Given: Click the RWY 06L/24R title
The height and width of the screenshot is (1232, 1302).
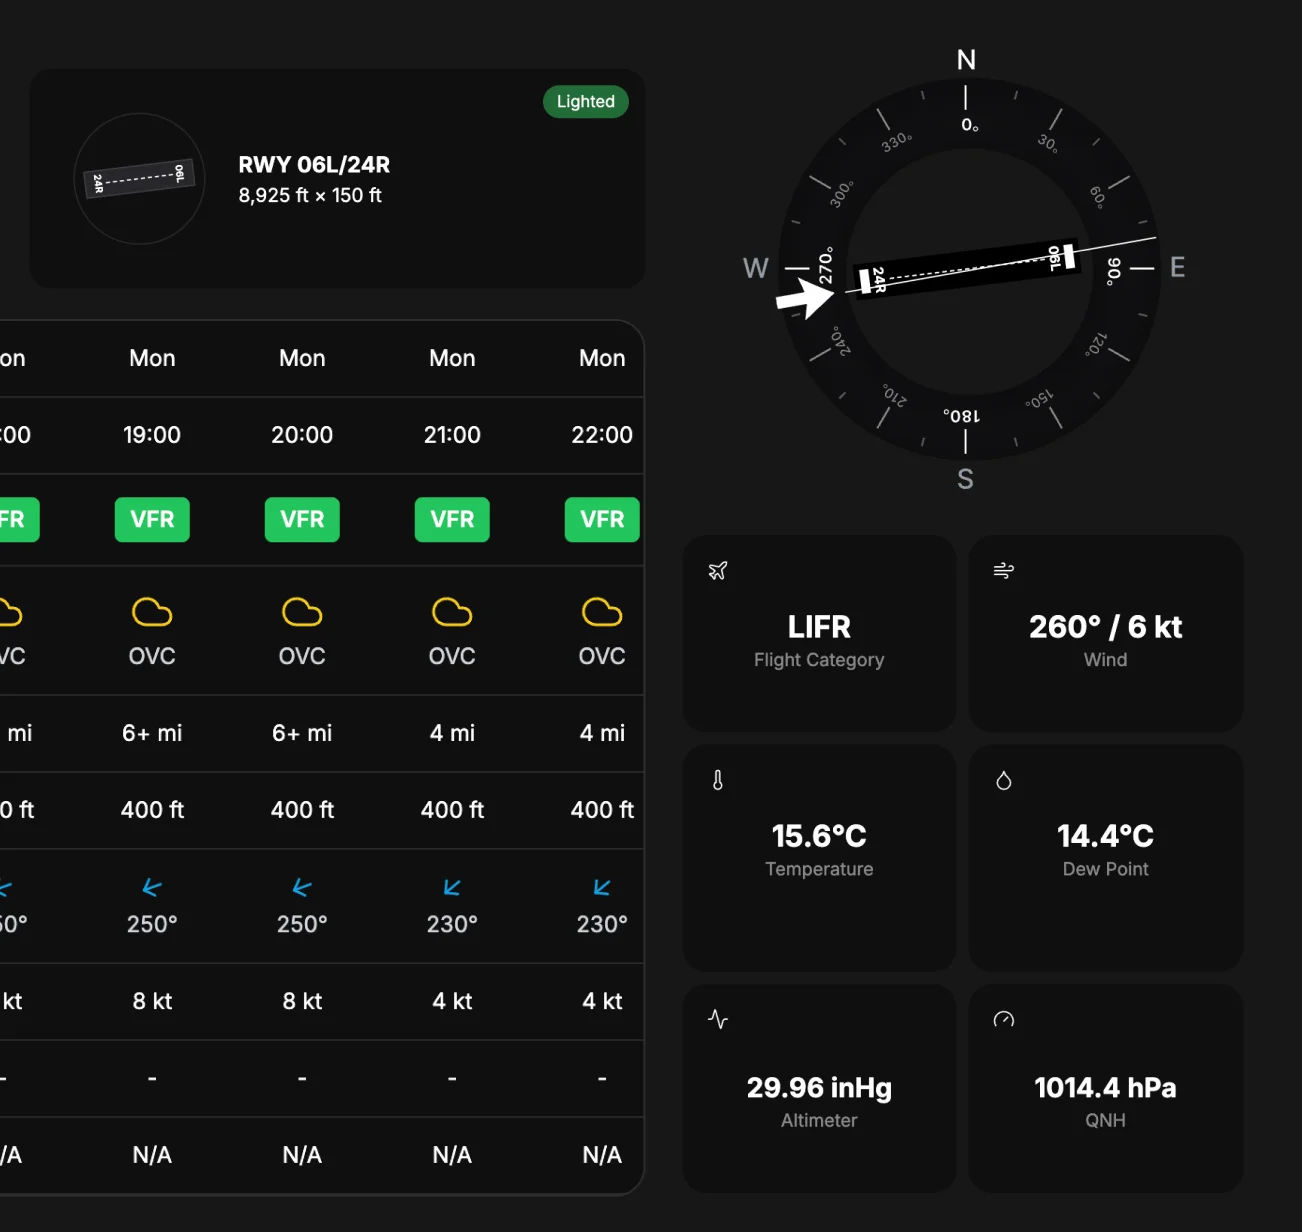Looking at the screenshot, I should [x=314, y=165].
